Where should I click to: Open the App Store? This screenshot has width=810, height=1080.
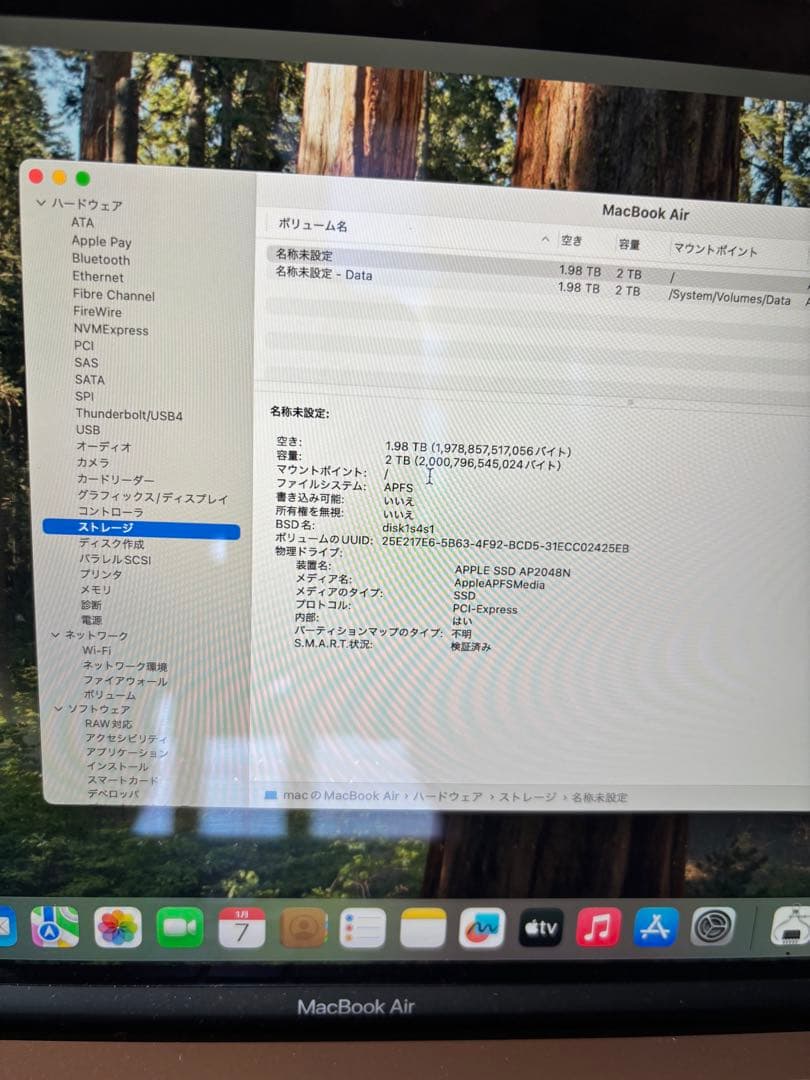pyautogui.click(x=655, y=928)
